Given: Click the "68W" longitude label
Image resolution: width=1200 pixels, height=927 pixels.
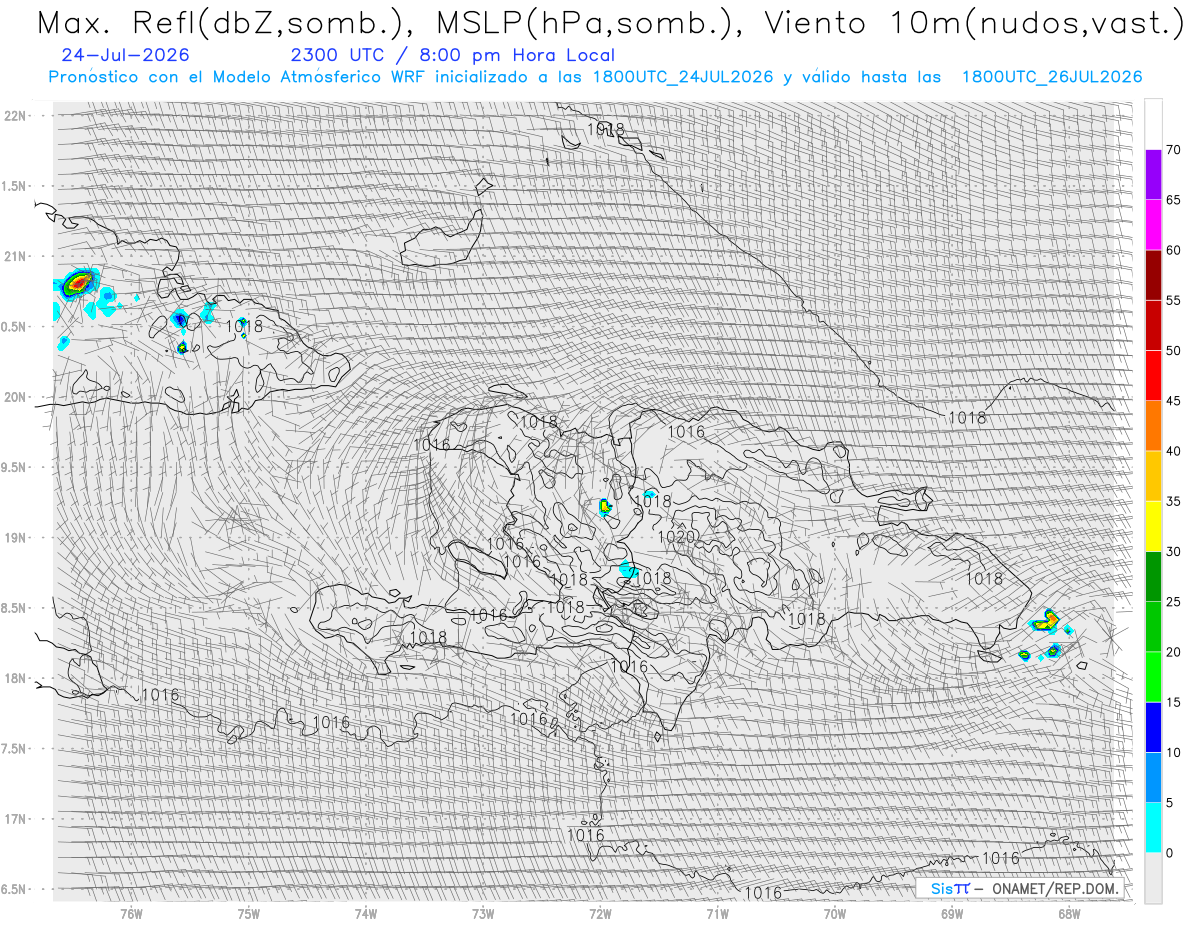Looking at the screenshot, I should tap(1069, 912).
